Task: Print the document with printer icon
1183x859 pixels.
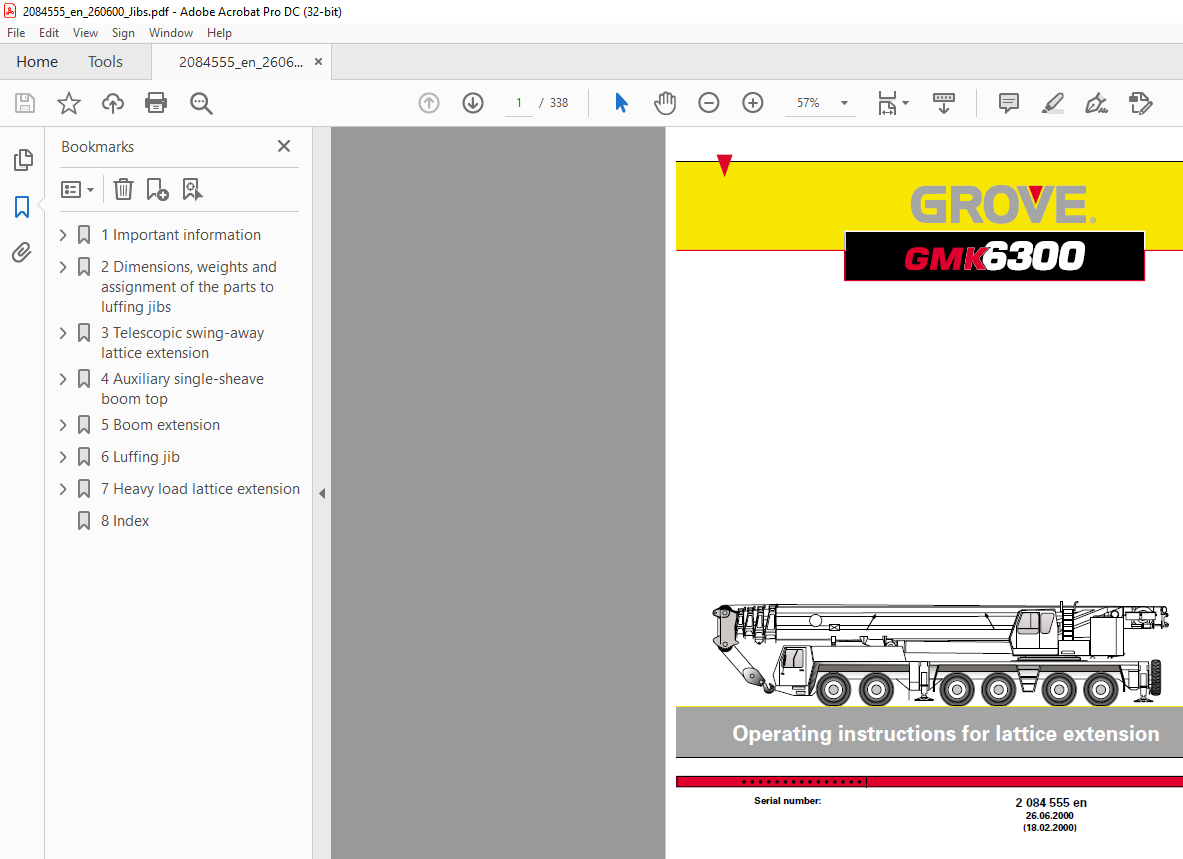Action: (x=156, y=103)
